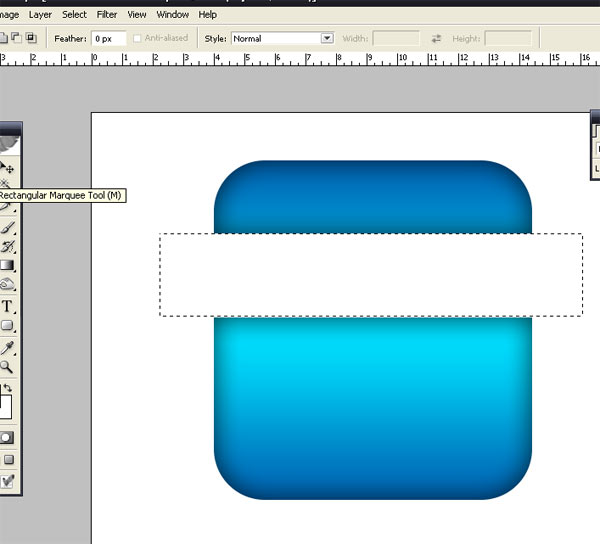
Task: Select the Type tool
Action: (7, 306)
